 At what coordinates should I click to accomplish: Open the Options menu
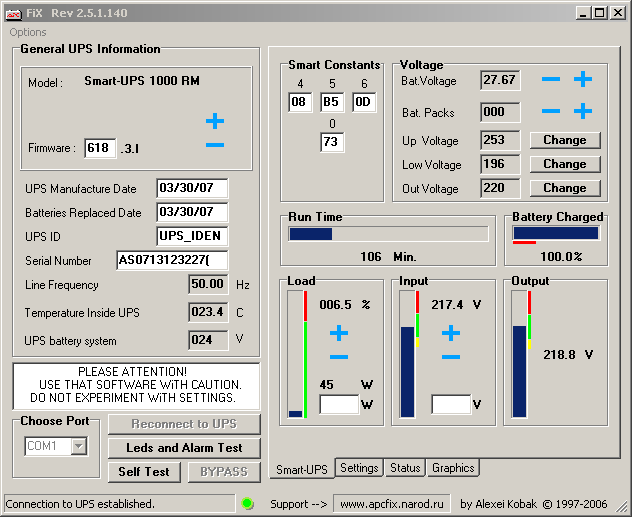click(x=28, y=32)
